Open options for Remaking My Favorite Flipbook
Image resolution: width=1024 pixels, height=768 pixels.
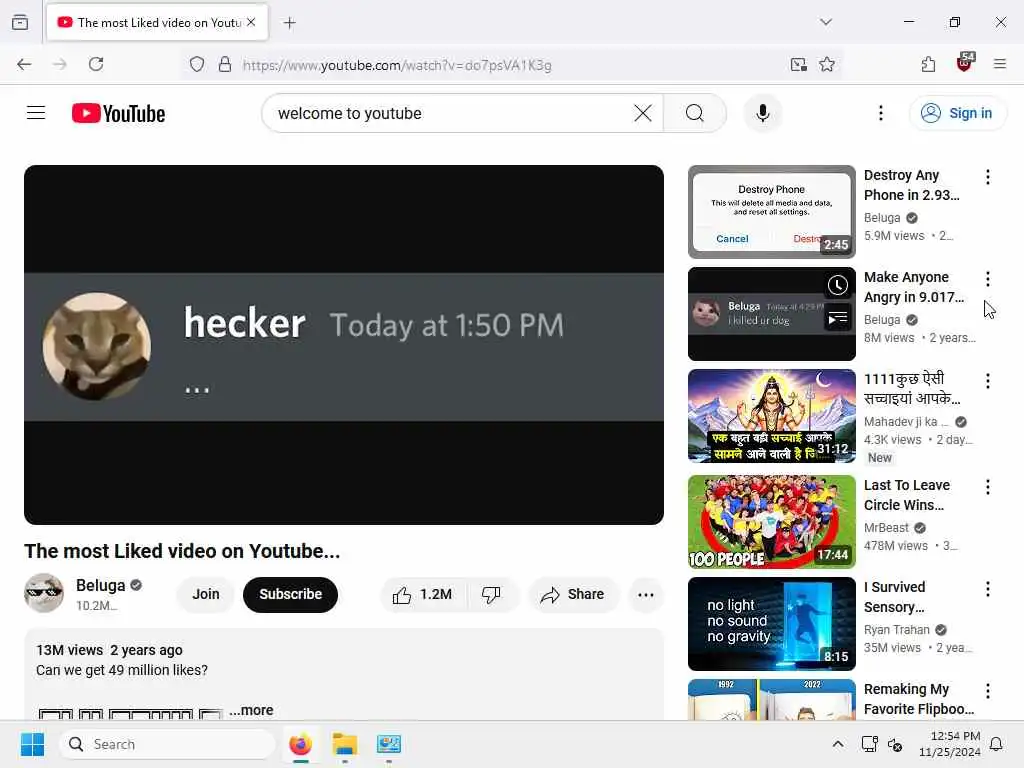click(x=987, y=690)
